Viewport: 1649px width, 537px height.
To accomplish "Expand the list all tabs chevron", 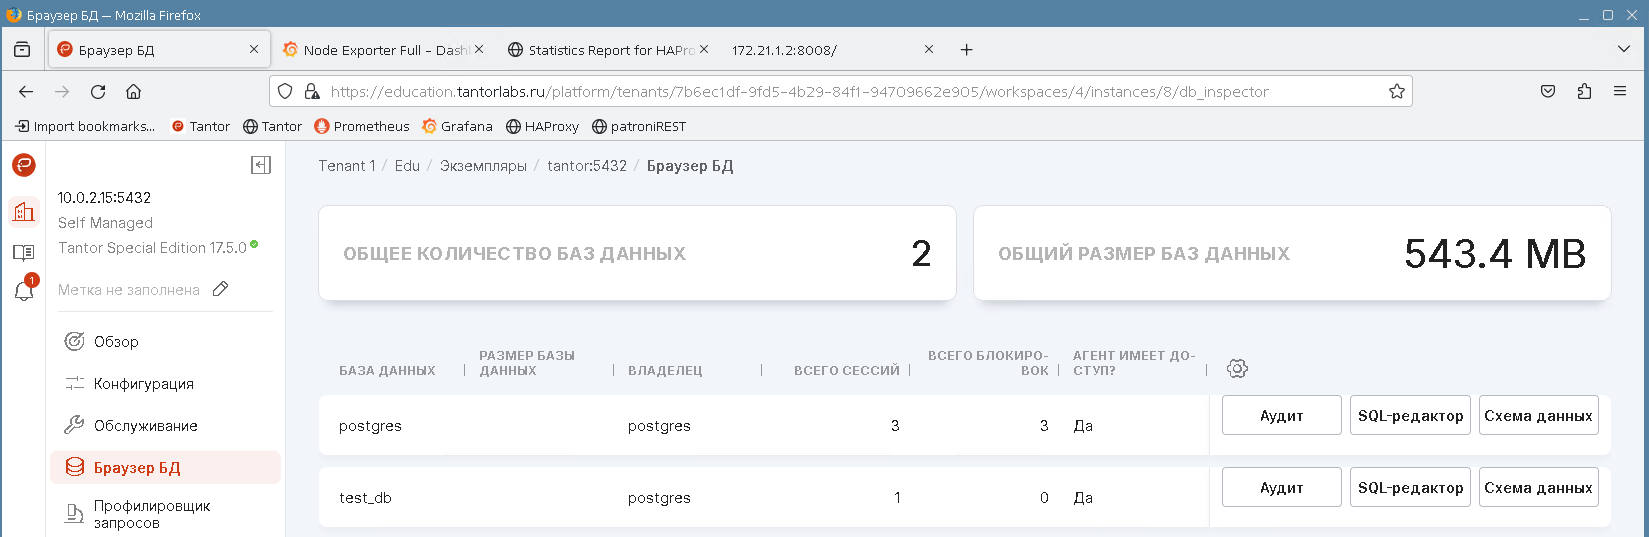I will tap(1623, 49).
